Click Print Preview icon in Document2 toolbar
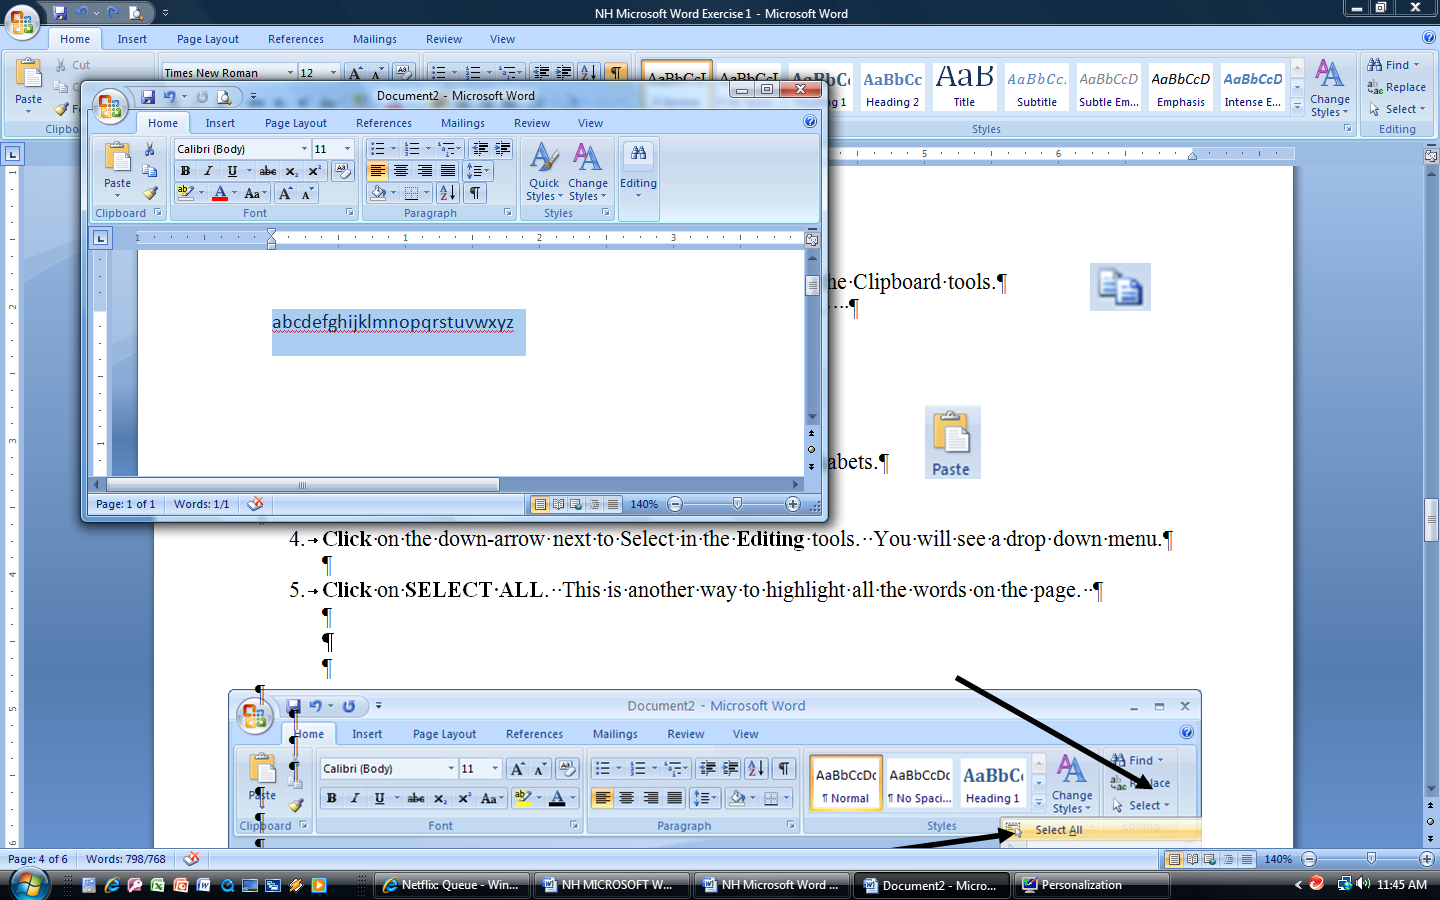The width and height of the screenshot is (1440, 900). [225, 97]
